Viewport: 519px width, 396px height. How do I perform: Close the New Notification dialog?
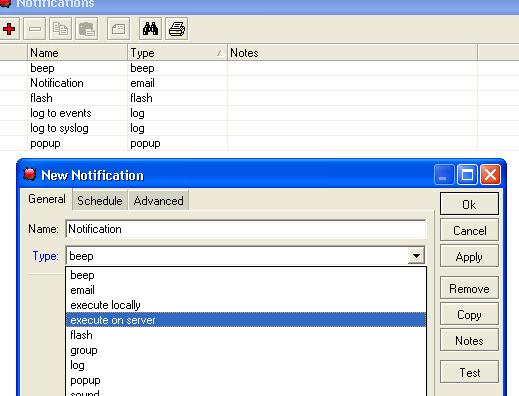[490, 174]
